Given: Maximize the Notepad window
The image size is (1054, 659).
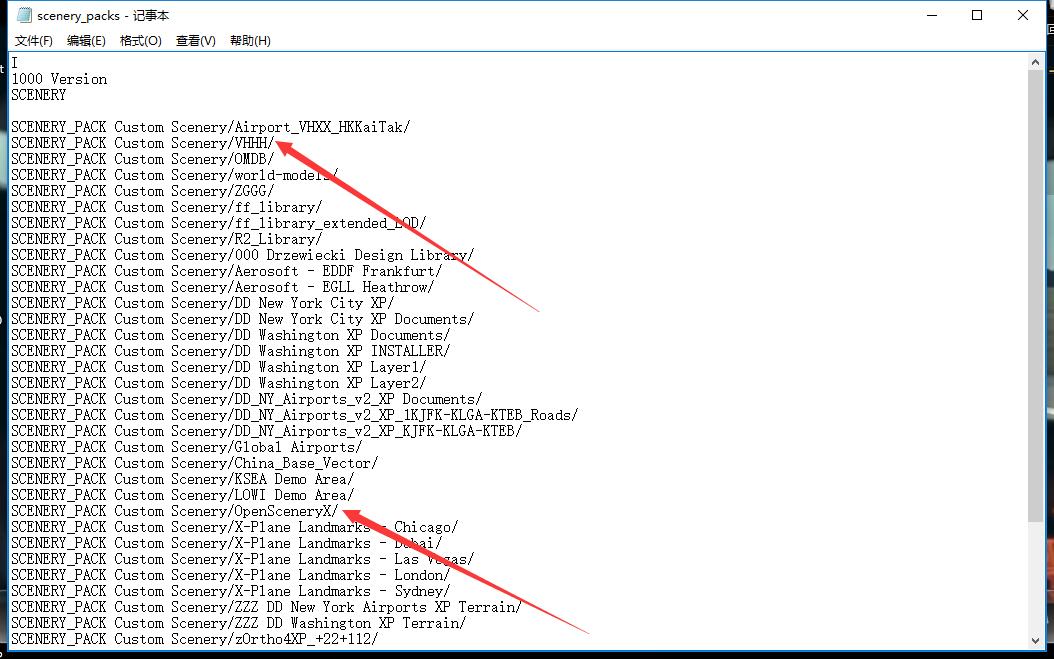Looking at the screenshot, I should (x=977, y=15).
